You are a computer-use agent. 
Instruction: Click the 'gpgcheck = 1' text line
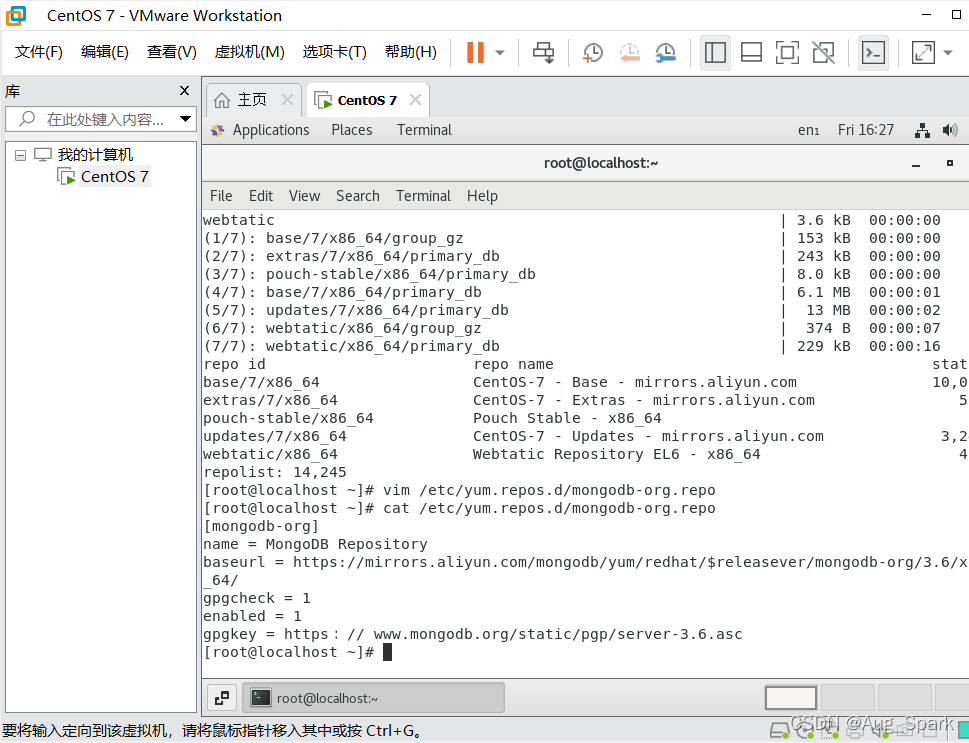tap(256, 598)
